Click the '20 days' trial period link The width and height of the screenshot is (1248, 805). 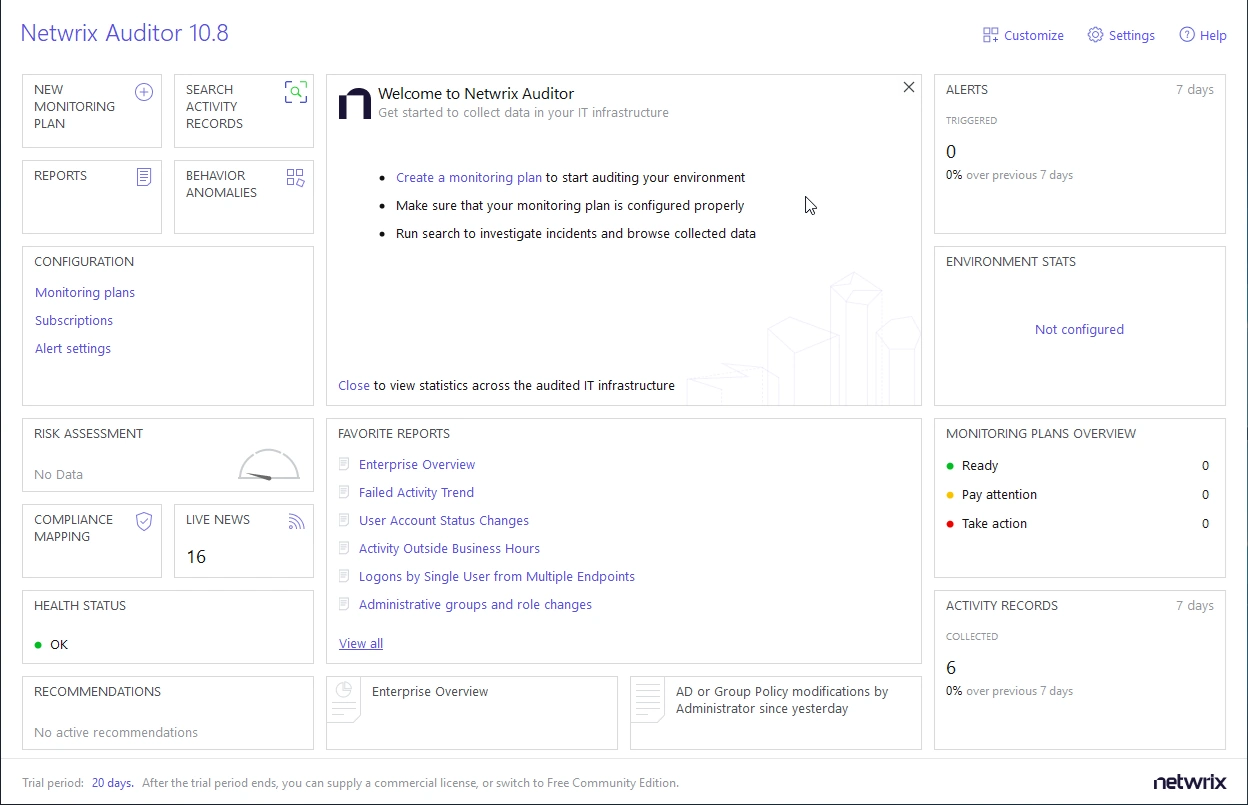[112, 783]
